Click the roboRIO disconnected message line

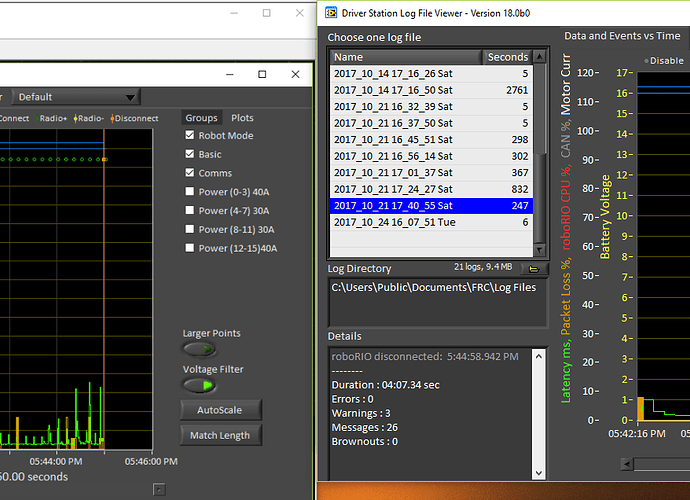click(x=425, y=357)
